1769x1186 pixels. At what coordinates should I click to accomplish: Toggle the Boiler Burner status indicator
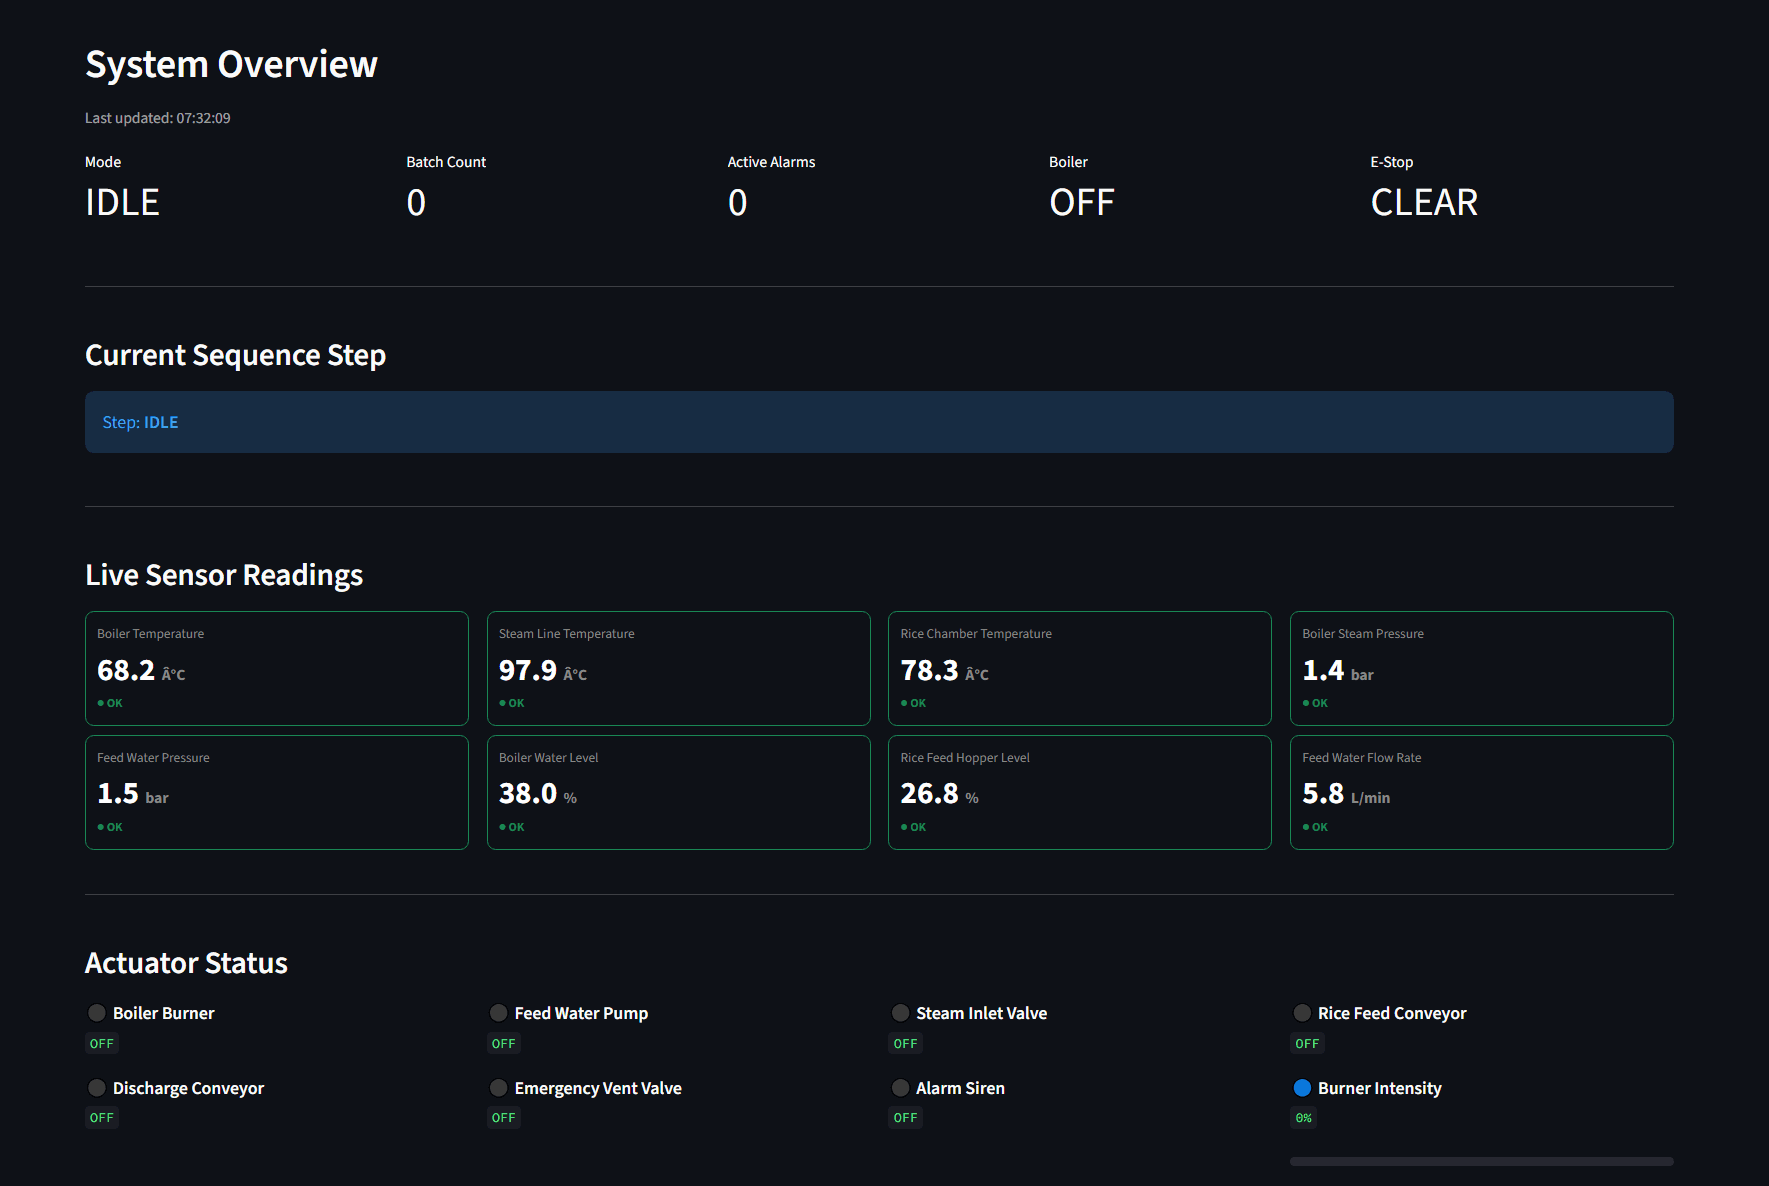click(x=97, y=1012)
